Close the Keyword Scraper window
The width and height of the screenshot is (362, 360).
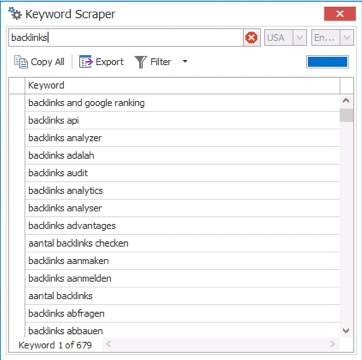[340, 14]
